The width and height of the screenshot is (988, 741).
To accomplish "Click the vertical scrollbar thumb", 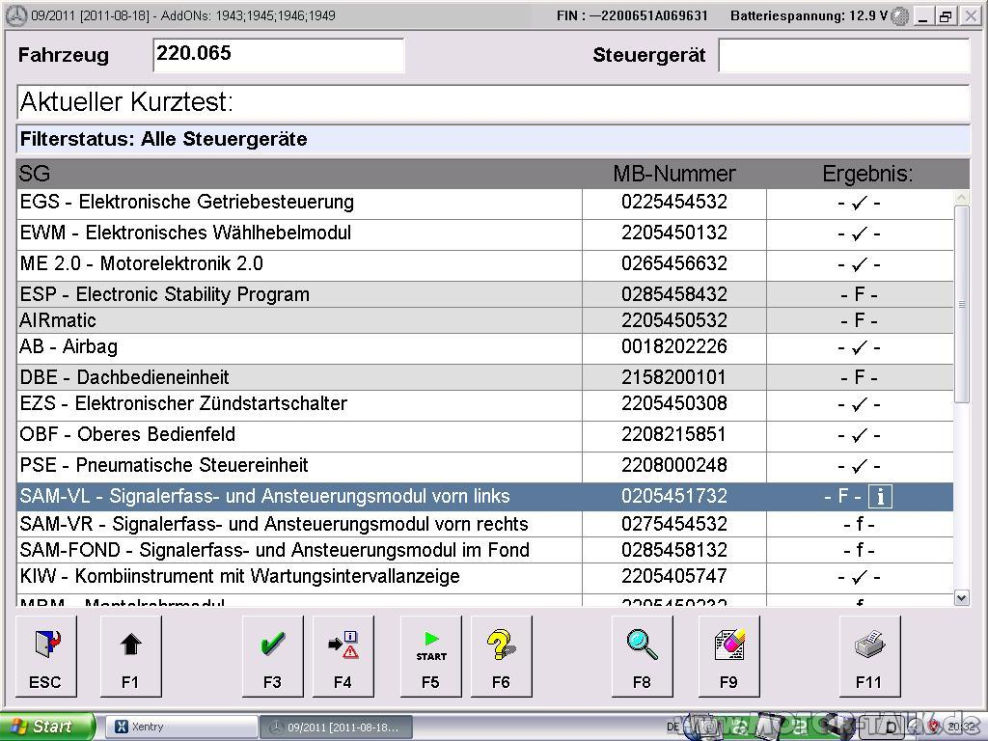I will click(962, 304).
